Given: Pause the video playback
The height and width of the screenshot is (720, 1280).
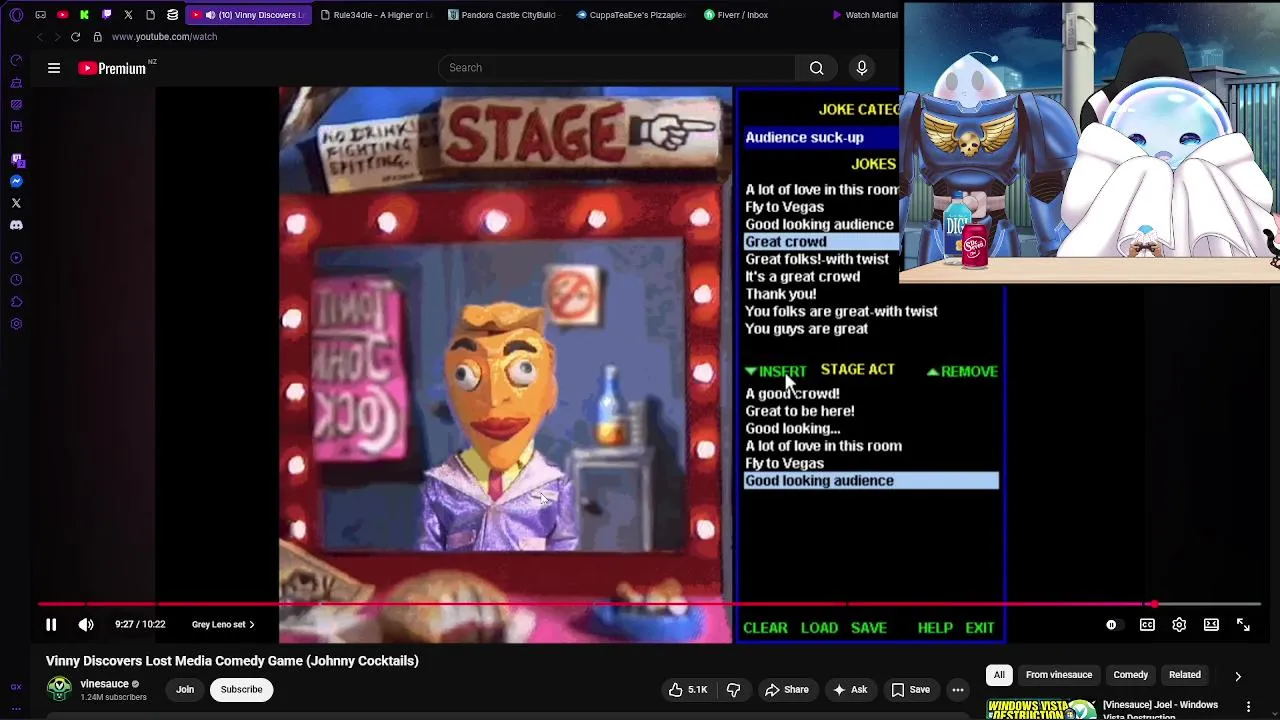Looking at the screenshot, I should (x=51, y=625).
